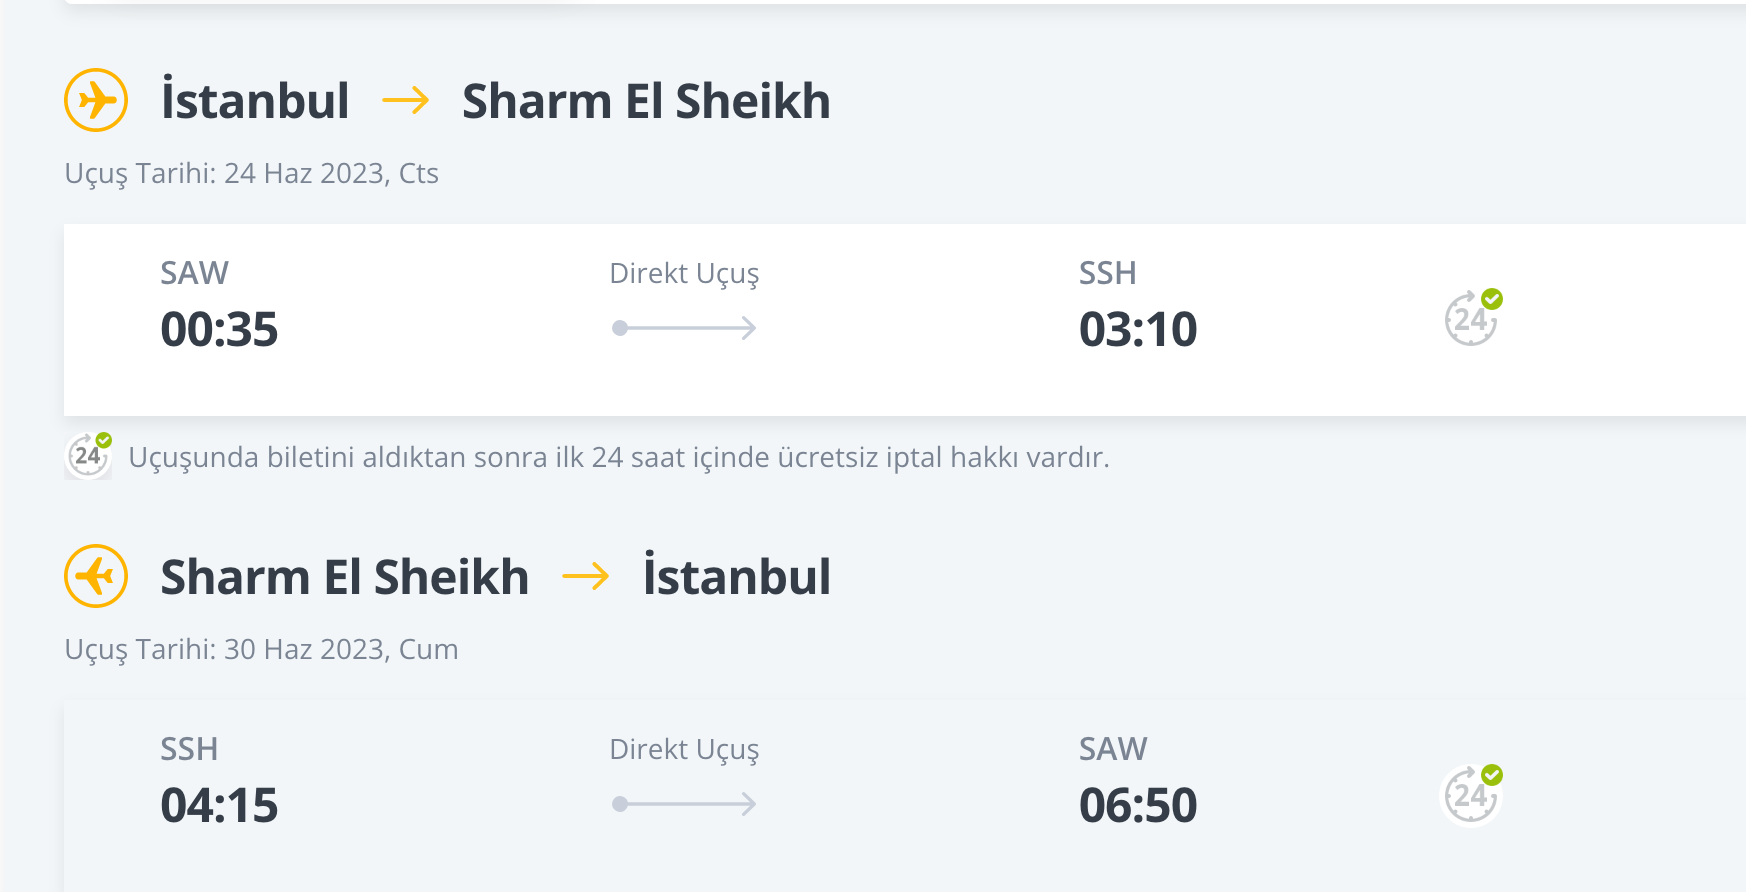
Task: Click the departing plane icon beside İstanbul heading
Action: 96,100
